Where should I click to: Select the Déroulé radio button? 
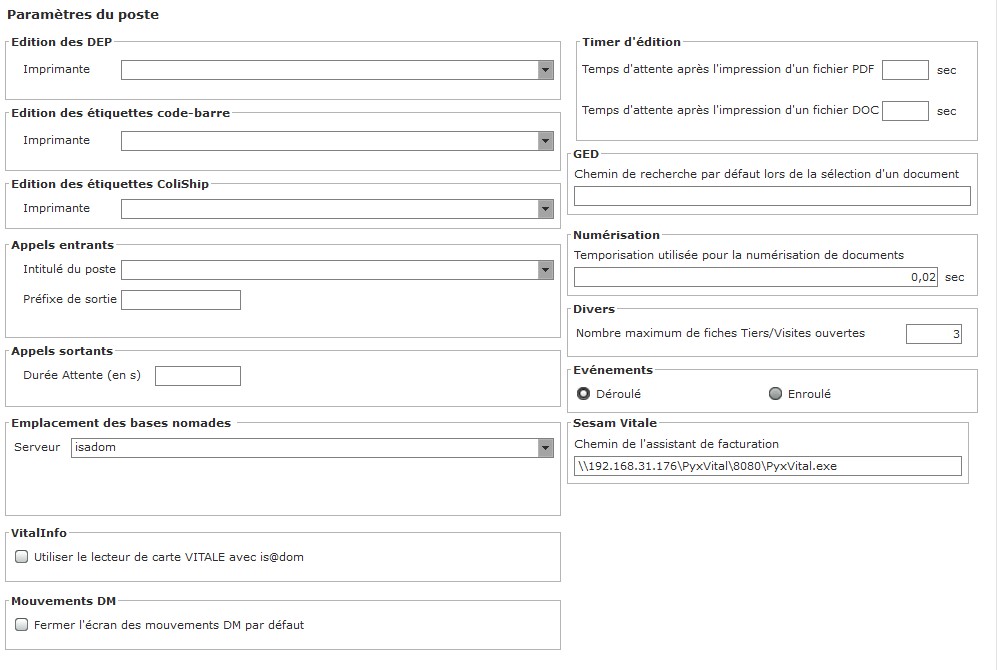coord(583,393)
